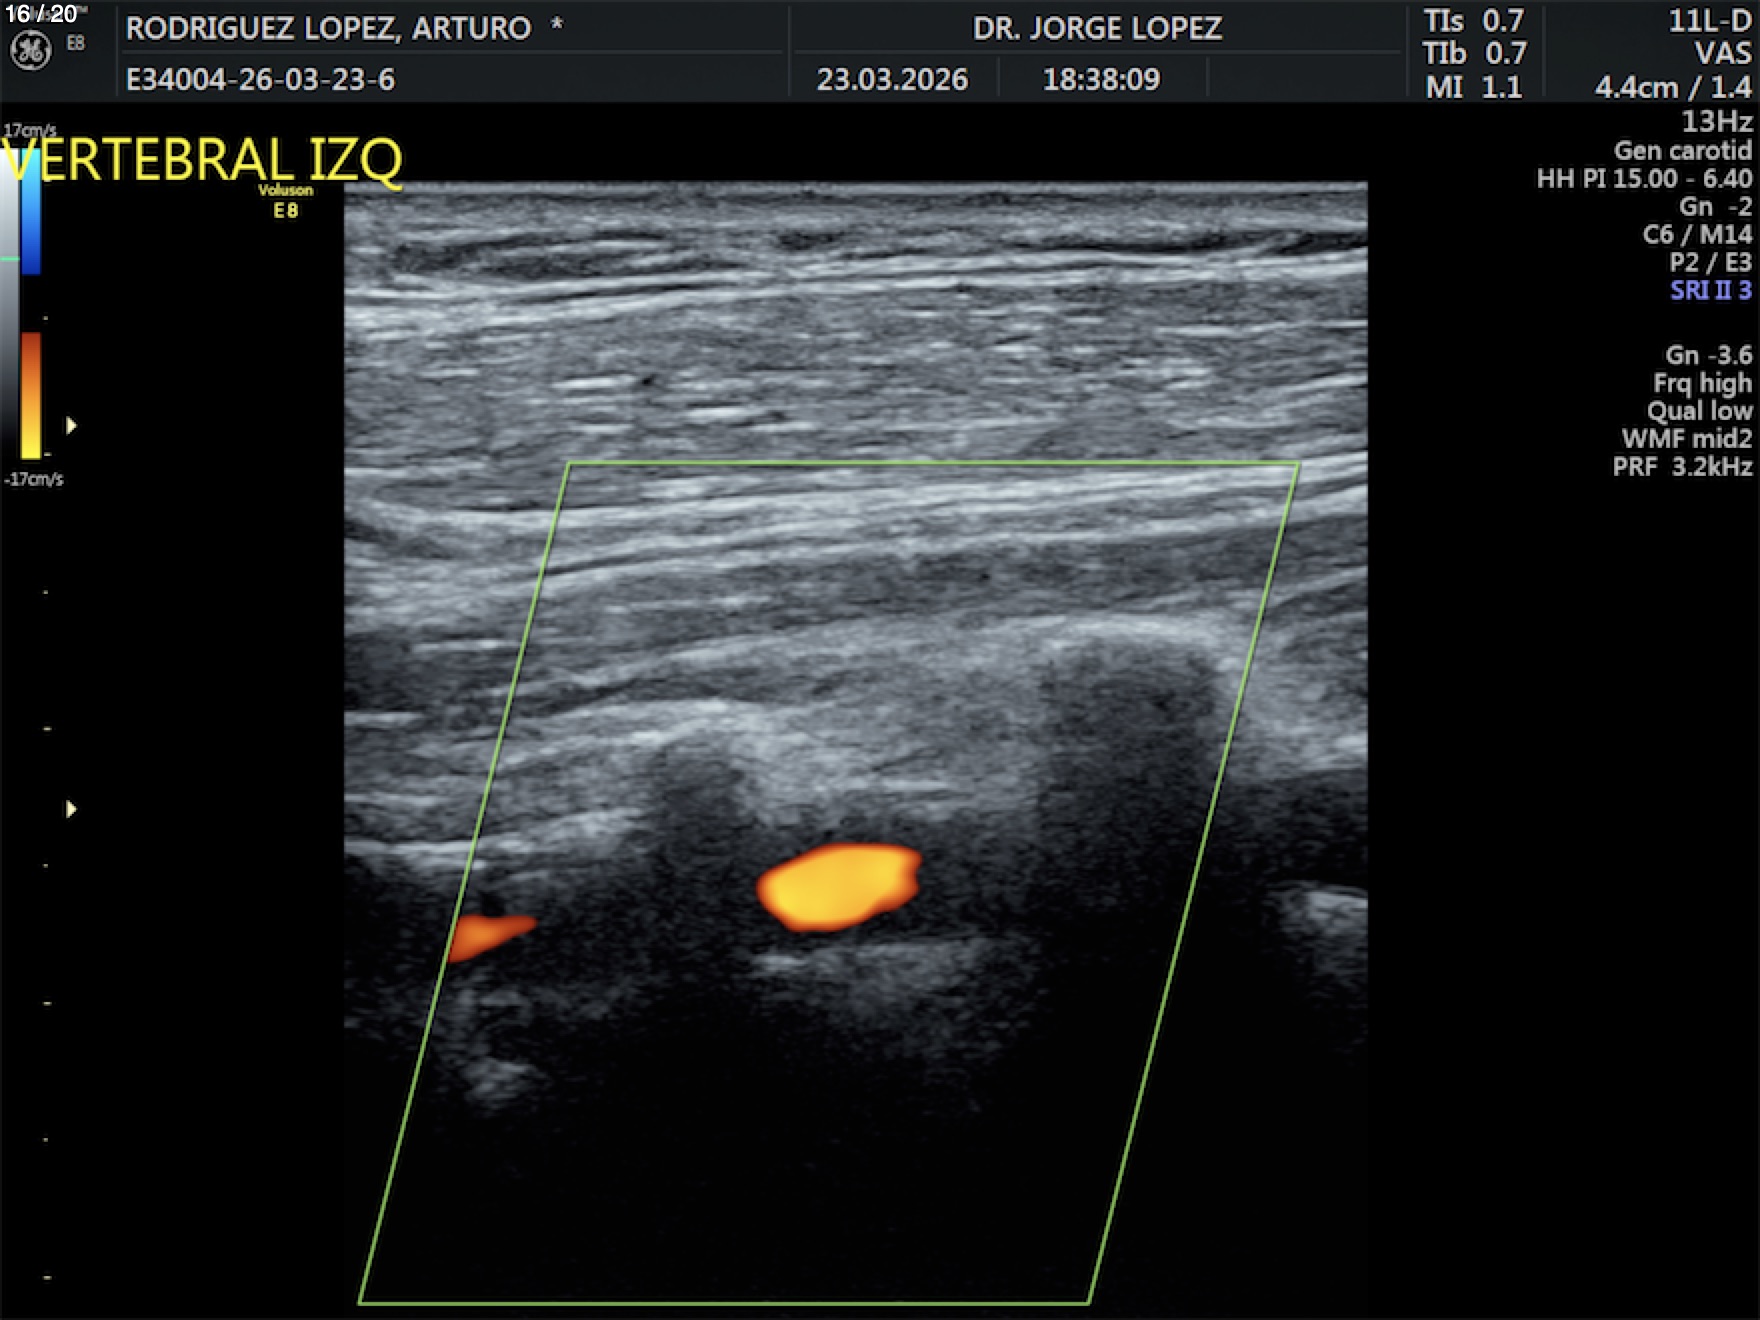Select the Qual low setting
1760x1320 pixels.
[x=1699, y=411]
